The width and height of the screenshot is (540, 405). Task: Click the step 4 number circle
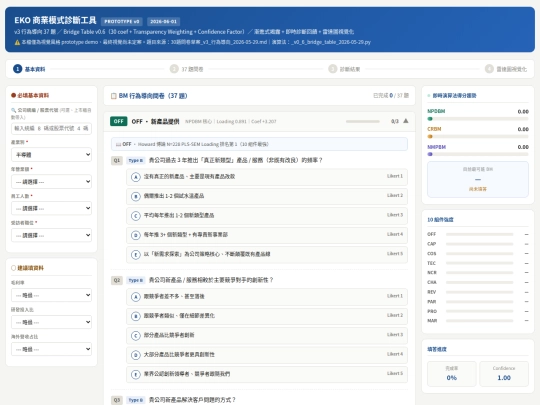[489, 69]
